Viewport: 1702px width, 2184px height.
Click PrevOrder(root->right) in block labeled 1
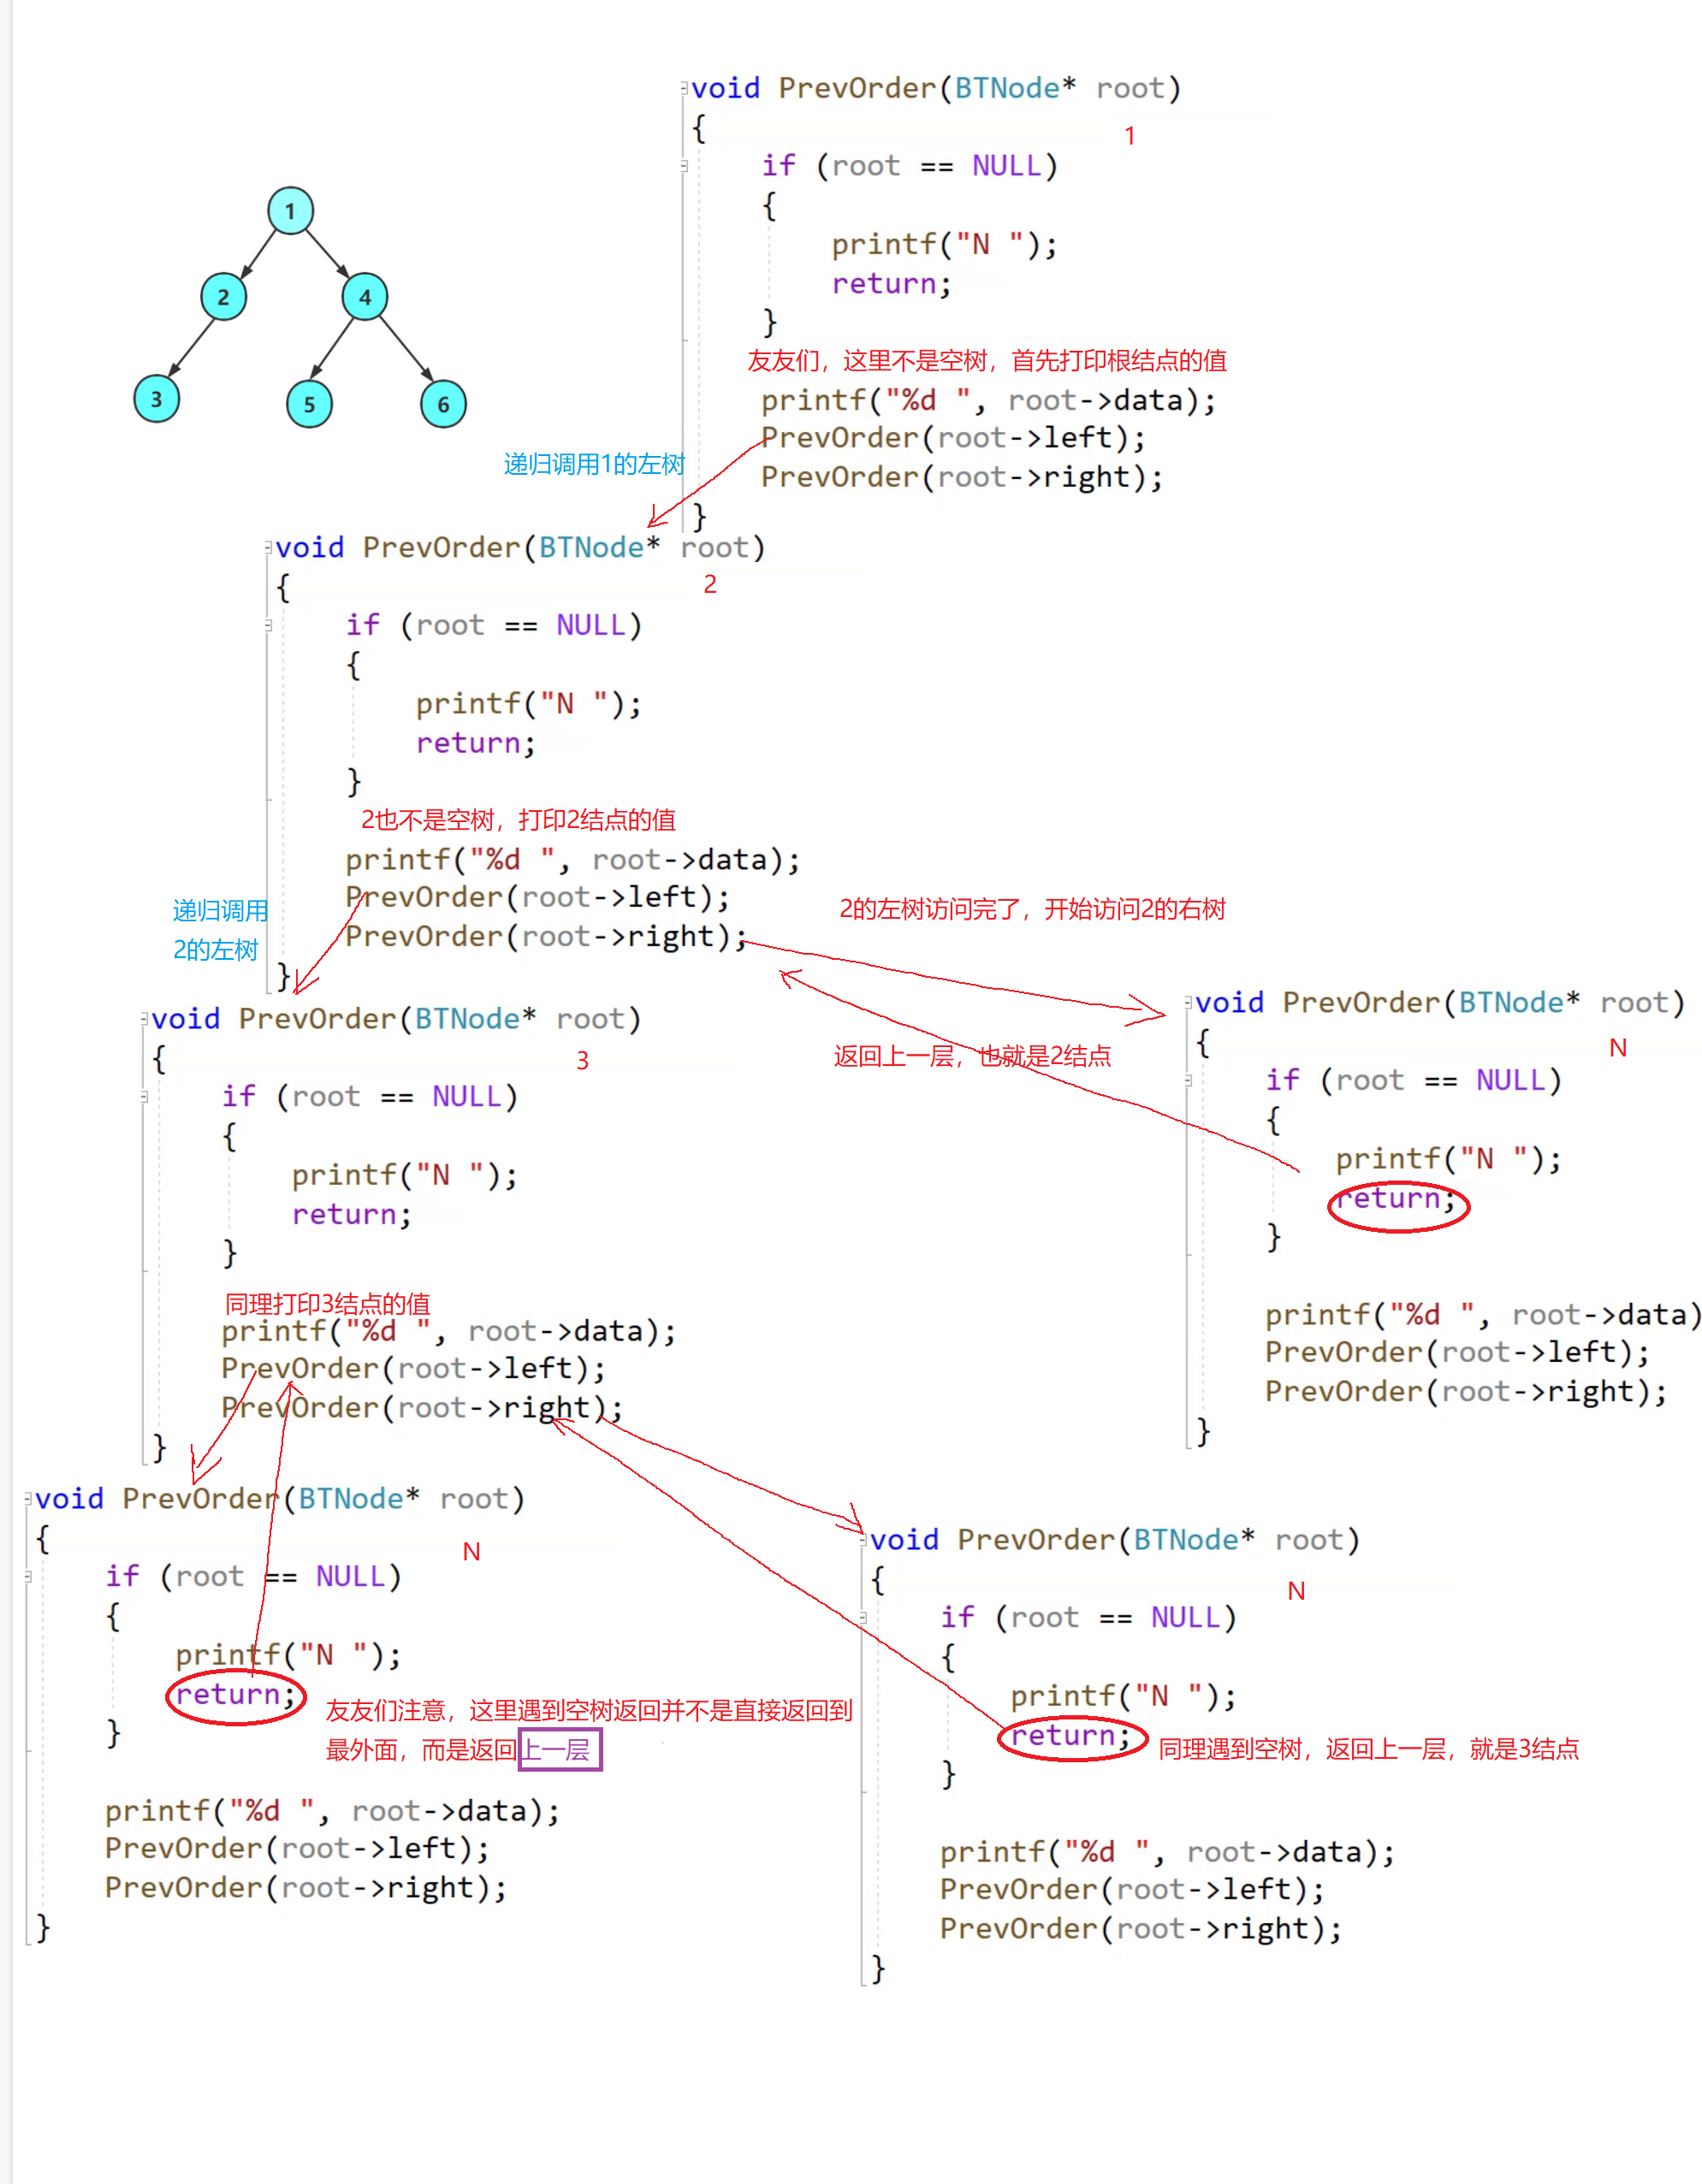(x=962, y=477)
